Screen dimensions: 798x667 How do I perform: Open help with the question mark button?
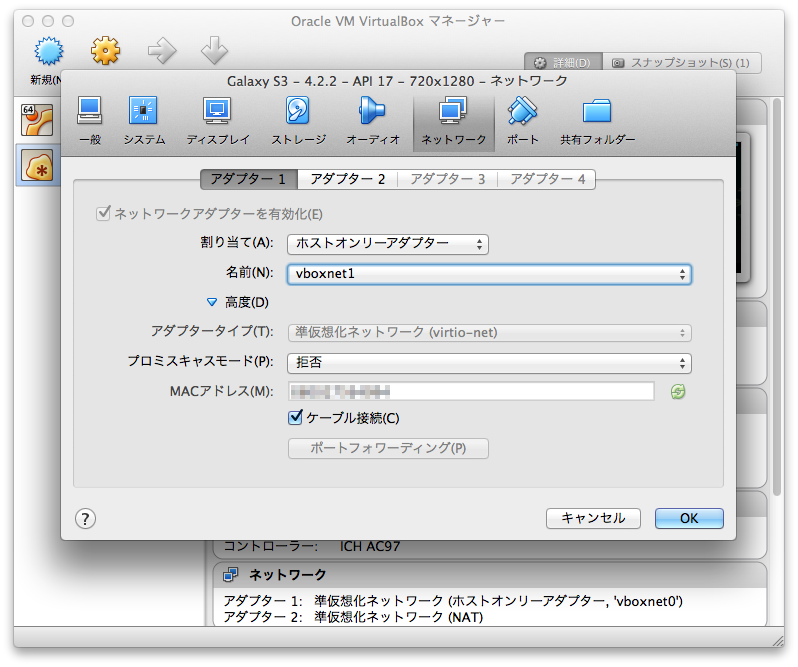tap(85, 518)
